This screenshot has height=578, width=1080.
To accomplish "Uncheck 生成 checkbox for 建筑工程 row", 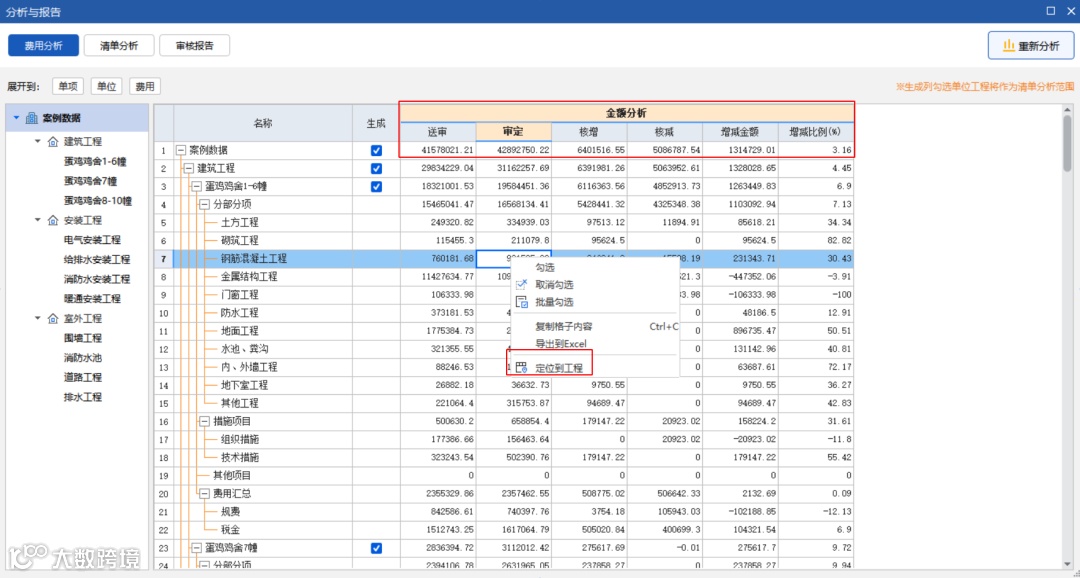I will click(x=376, y=168).
